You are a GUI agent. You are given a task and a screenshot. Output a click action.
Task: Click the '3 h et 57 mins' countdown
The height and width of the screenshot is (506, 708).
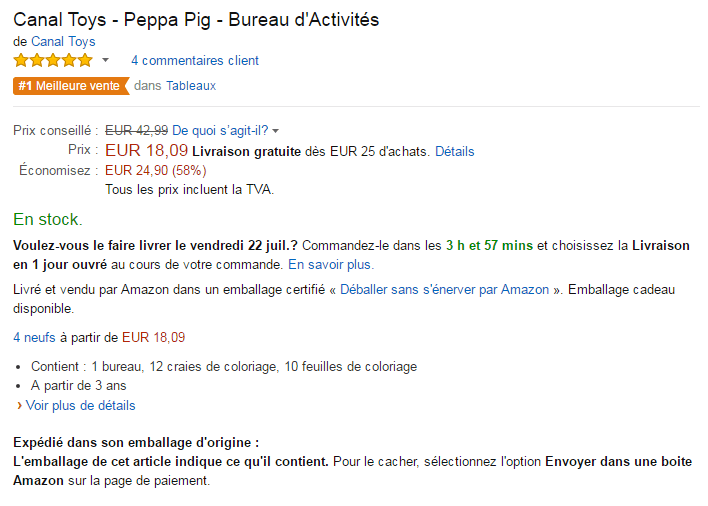coord(490,245)
